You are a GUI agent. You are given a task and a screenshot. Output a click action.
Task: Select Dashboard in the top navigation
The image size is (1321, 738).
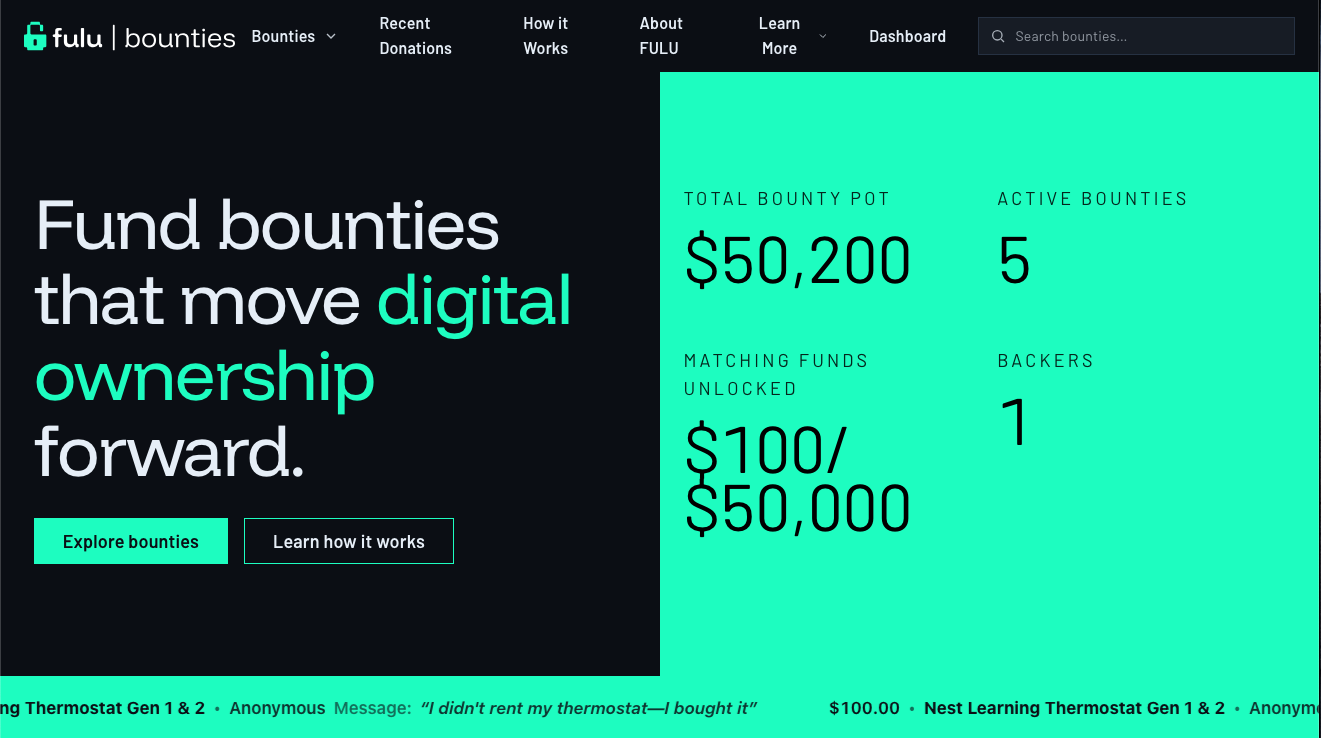click(x=907, y=36)
